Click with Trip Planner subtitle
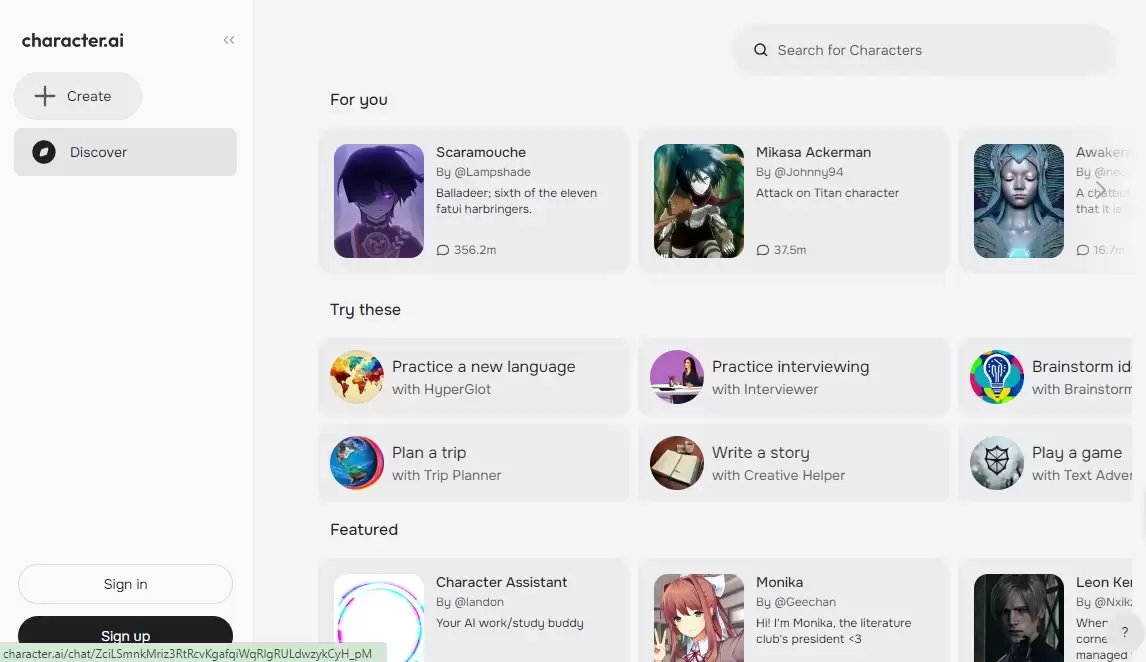Viewport: 1146px width, 662px height. 447,476
